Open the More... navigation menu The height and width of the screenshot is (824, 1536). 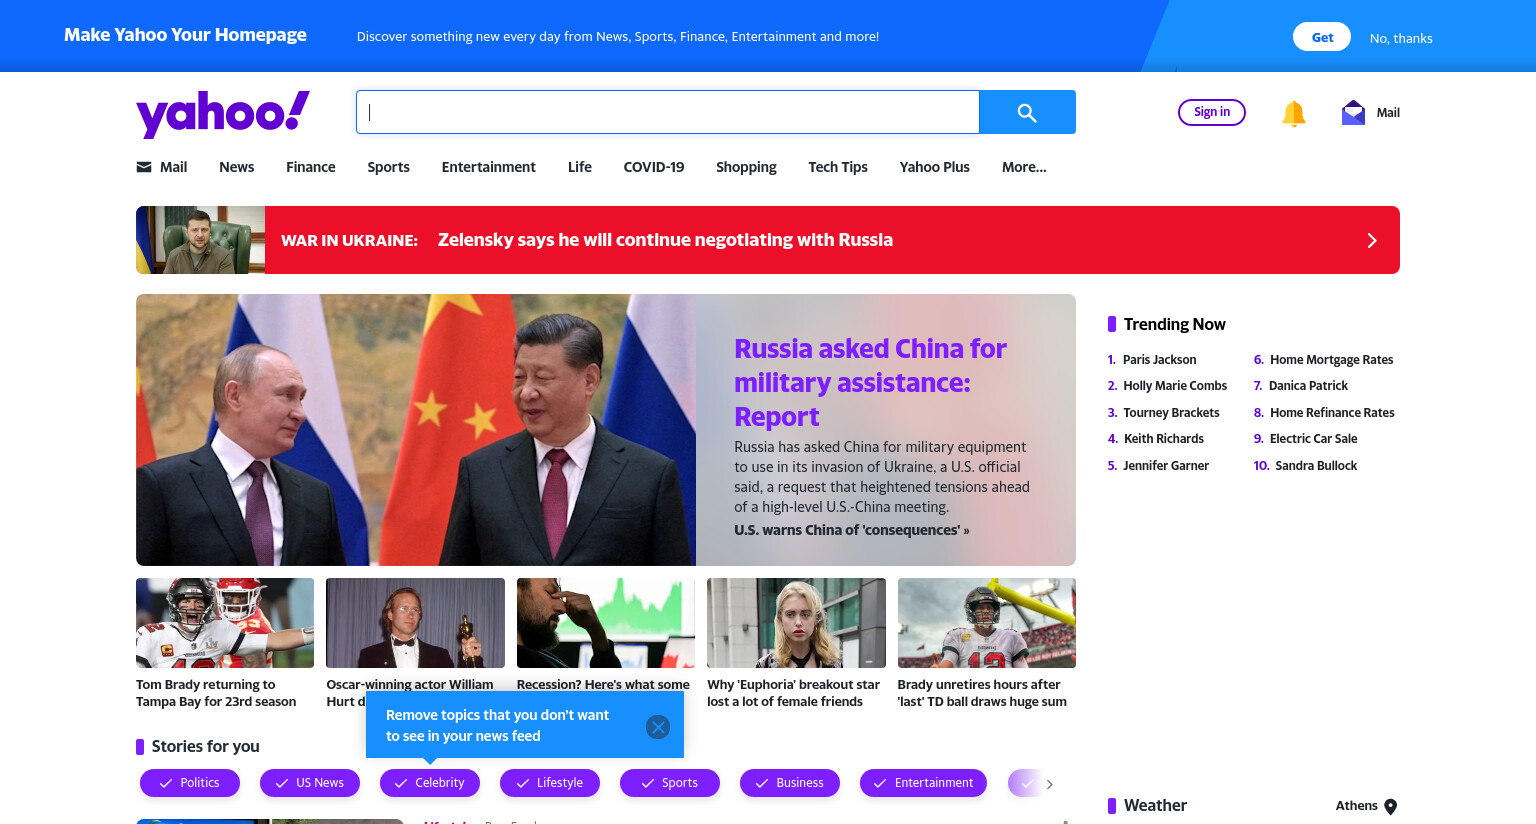pyautogui.click(x=1024, y=167)
